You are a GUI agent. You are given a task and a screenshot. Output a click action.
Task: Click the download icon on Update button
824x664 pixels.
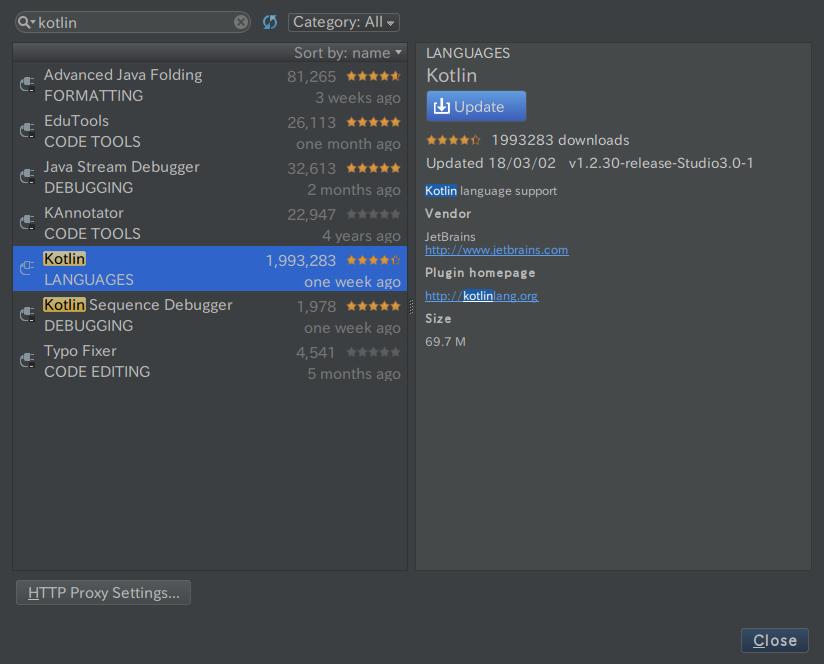tap(441, 106)
